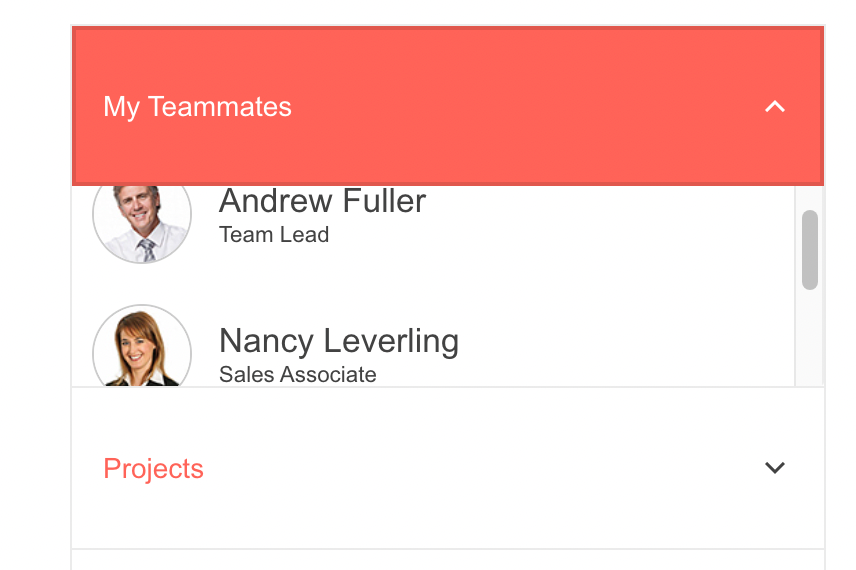Open the Projects panel by its label

tap(153, 468)
